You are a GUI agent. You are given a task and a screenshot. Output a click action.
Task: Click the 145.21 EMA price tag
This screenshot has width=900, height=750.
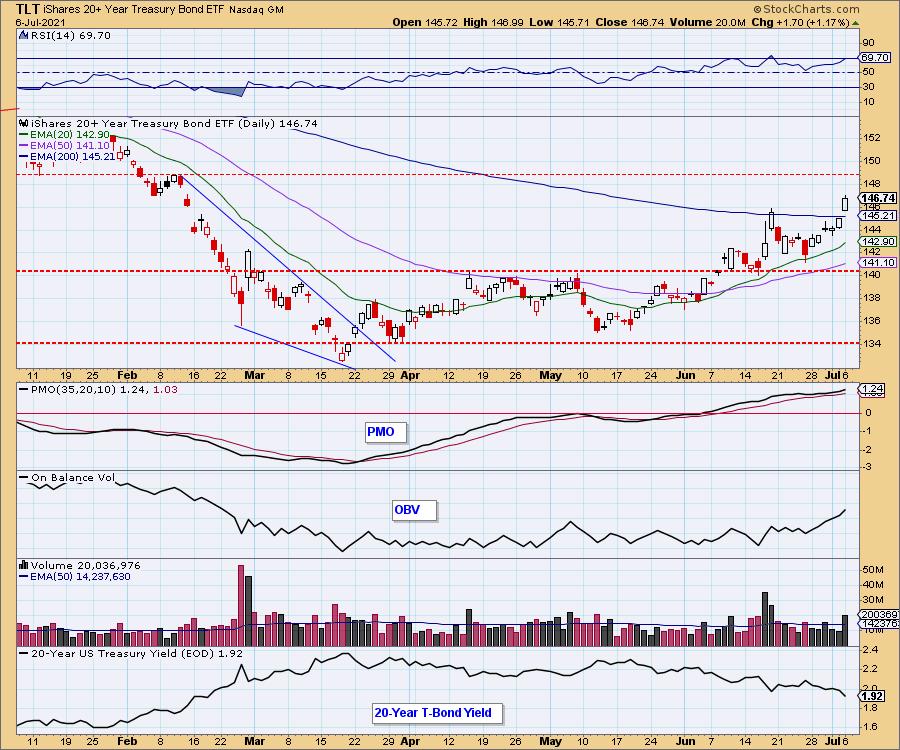tap(878, 216)
